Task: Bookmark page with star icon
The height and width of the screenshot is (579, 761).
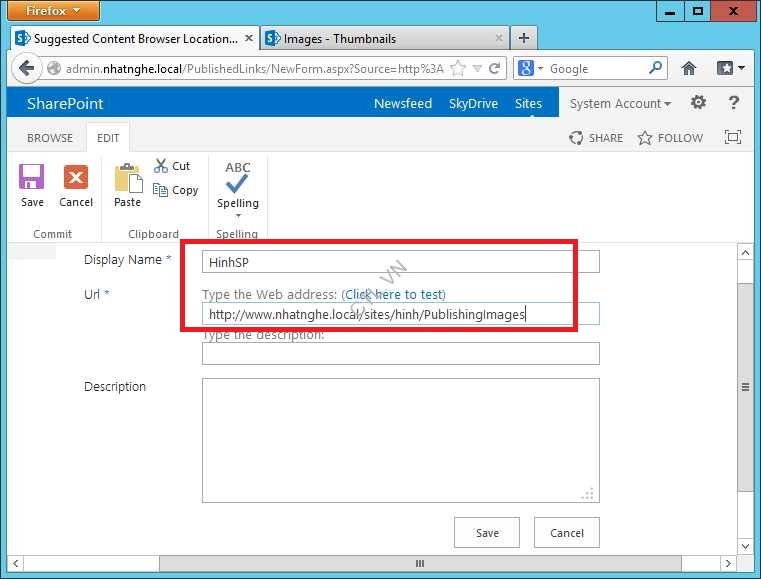Action: (458, 69)
